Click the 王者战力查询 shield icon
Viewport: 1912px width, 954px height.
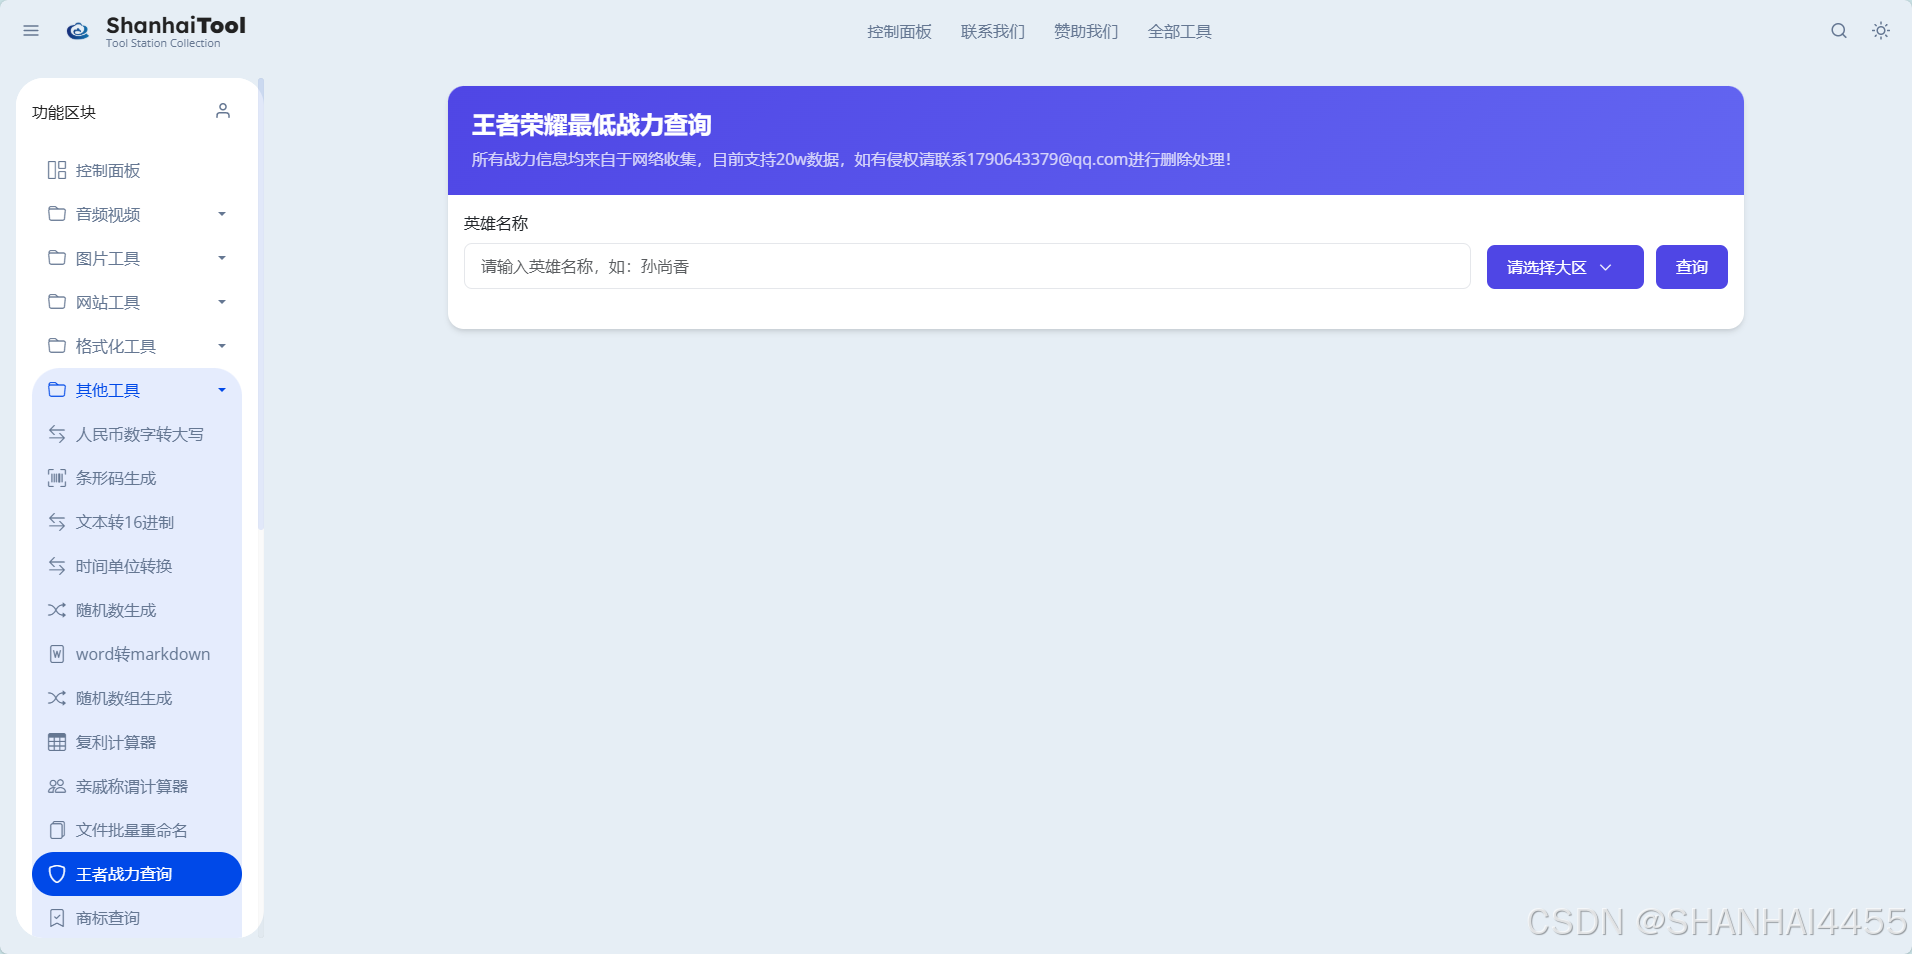[x=57, y=874]
